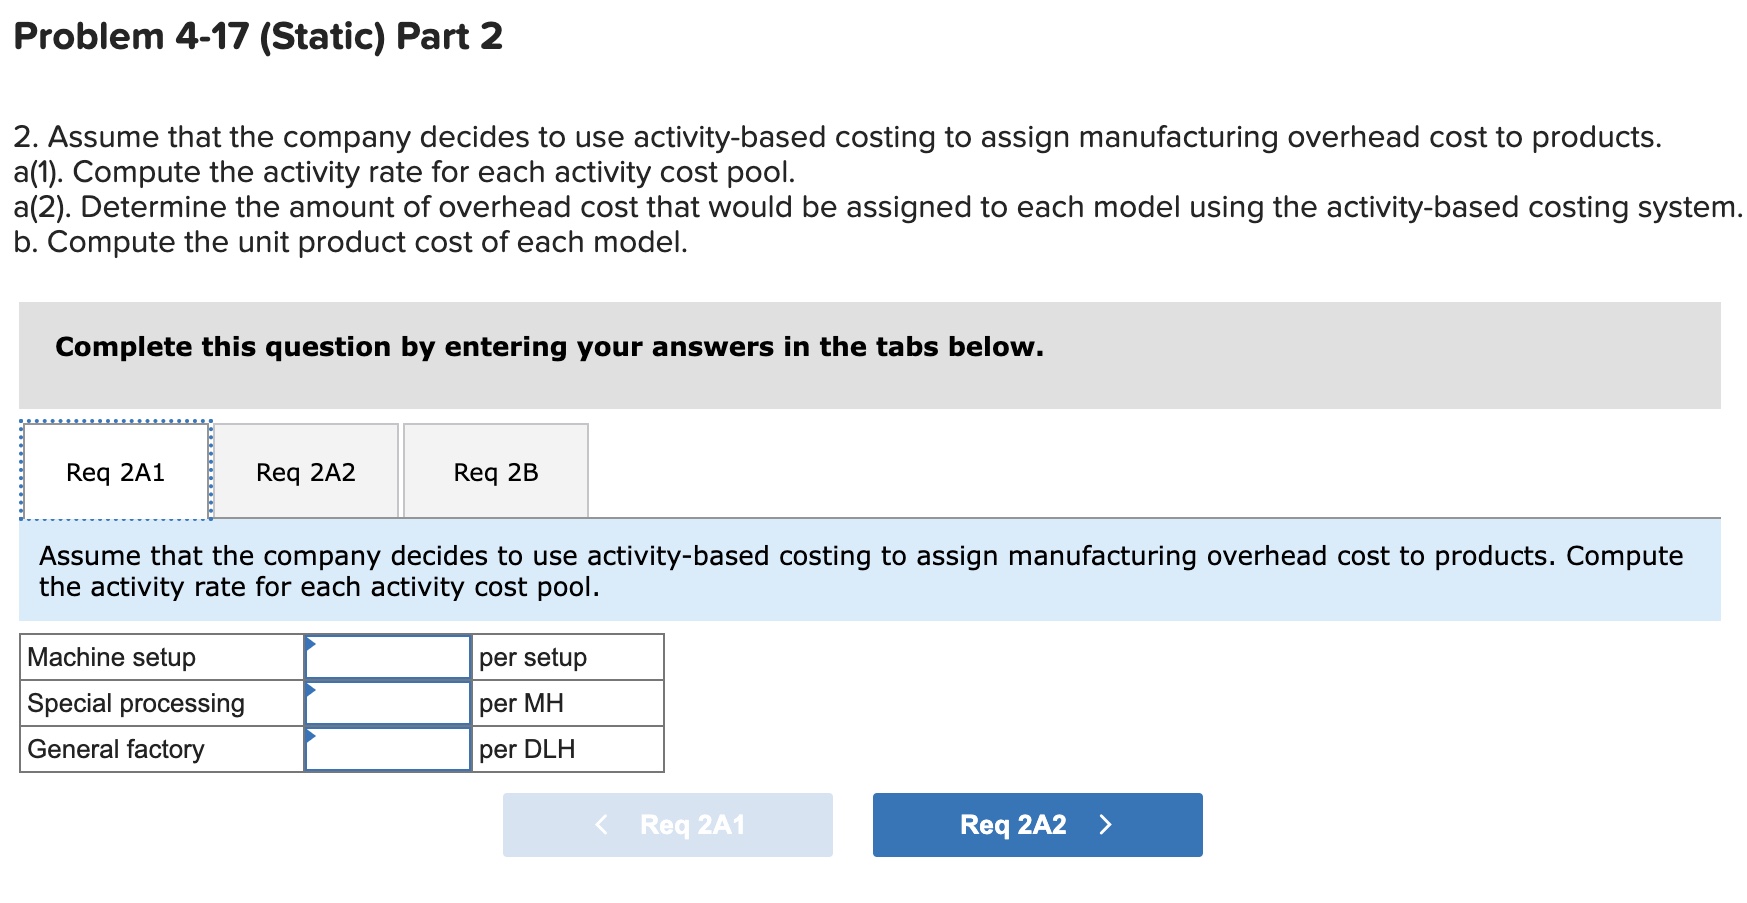1747x903 pixels.
Task: Click blue triangle marker in Machine setup cell
Action: (x=310, y=643)
